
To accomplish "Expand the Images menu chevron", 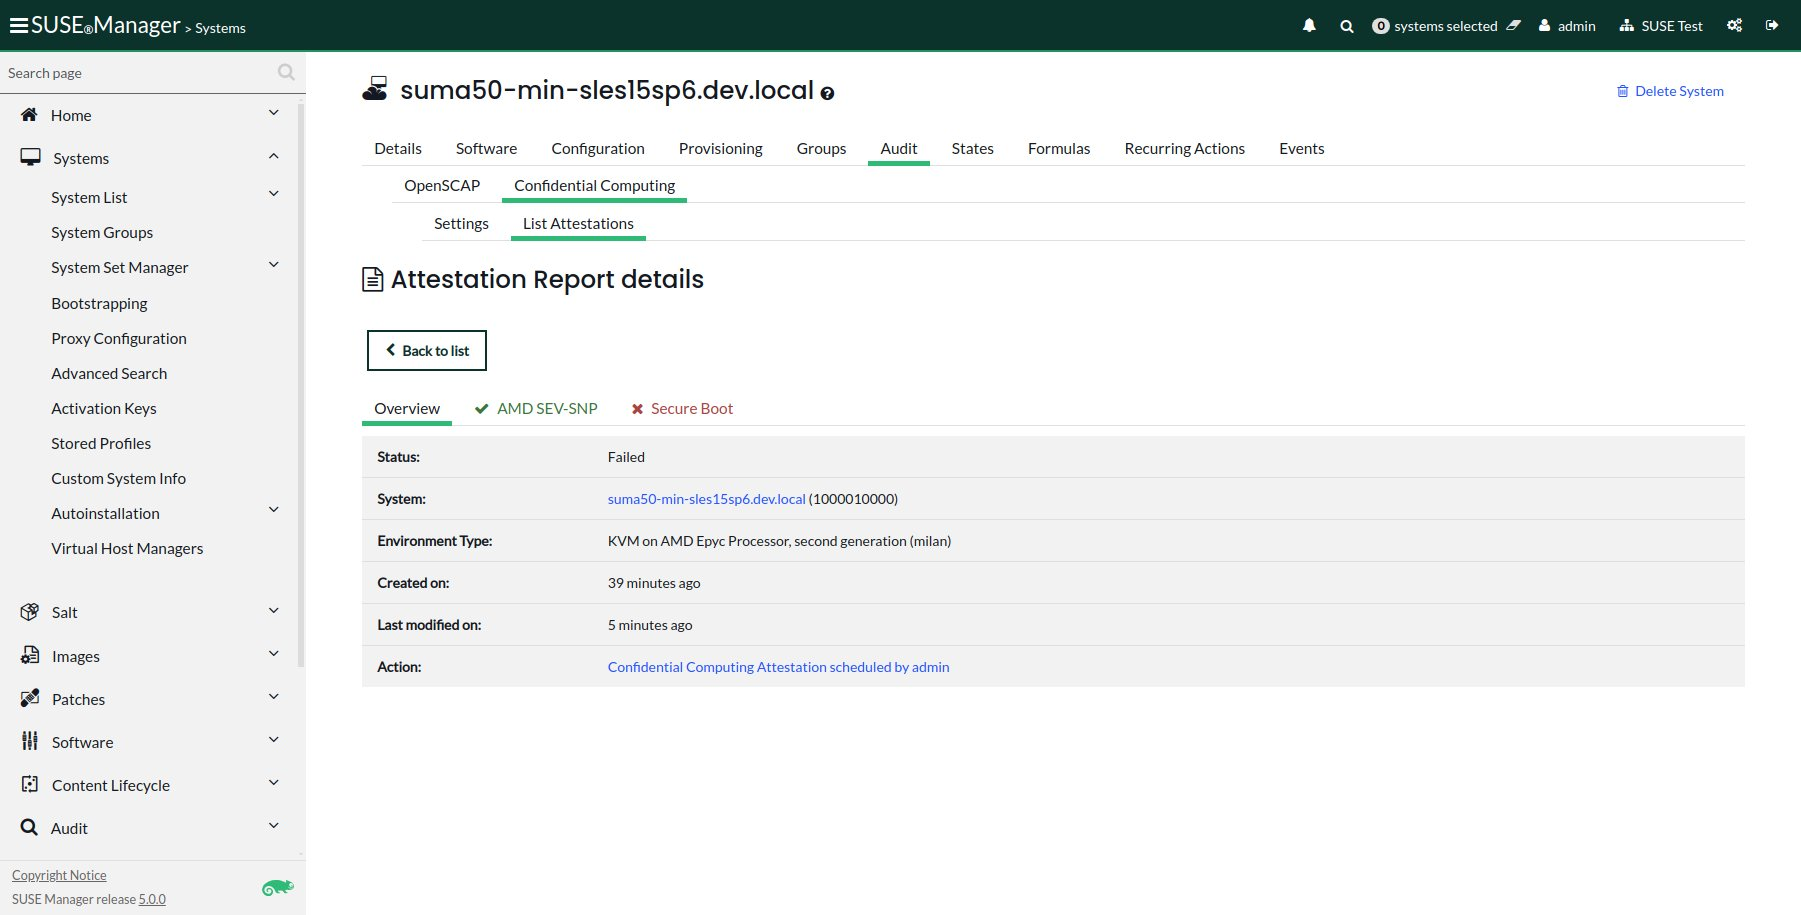I will click(x=274, y=654).
